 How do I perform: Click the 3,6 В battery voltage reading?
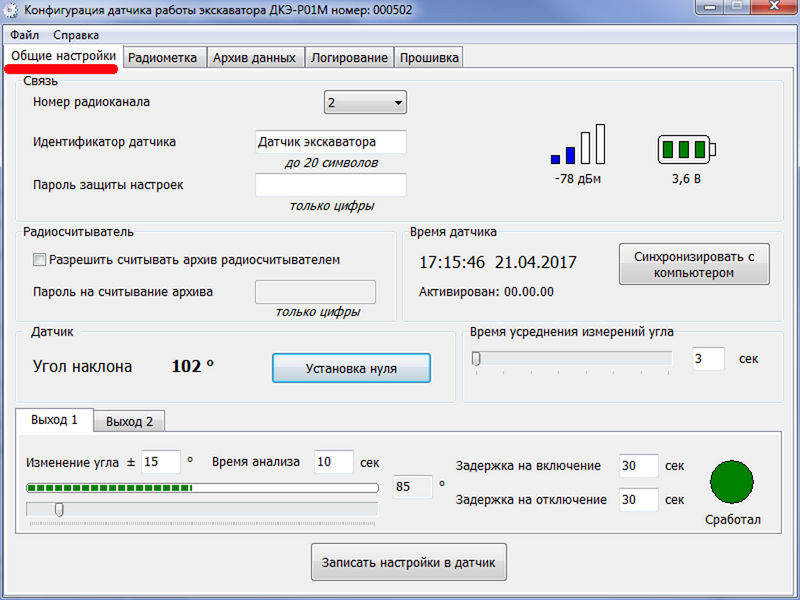click(686, 179)
